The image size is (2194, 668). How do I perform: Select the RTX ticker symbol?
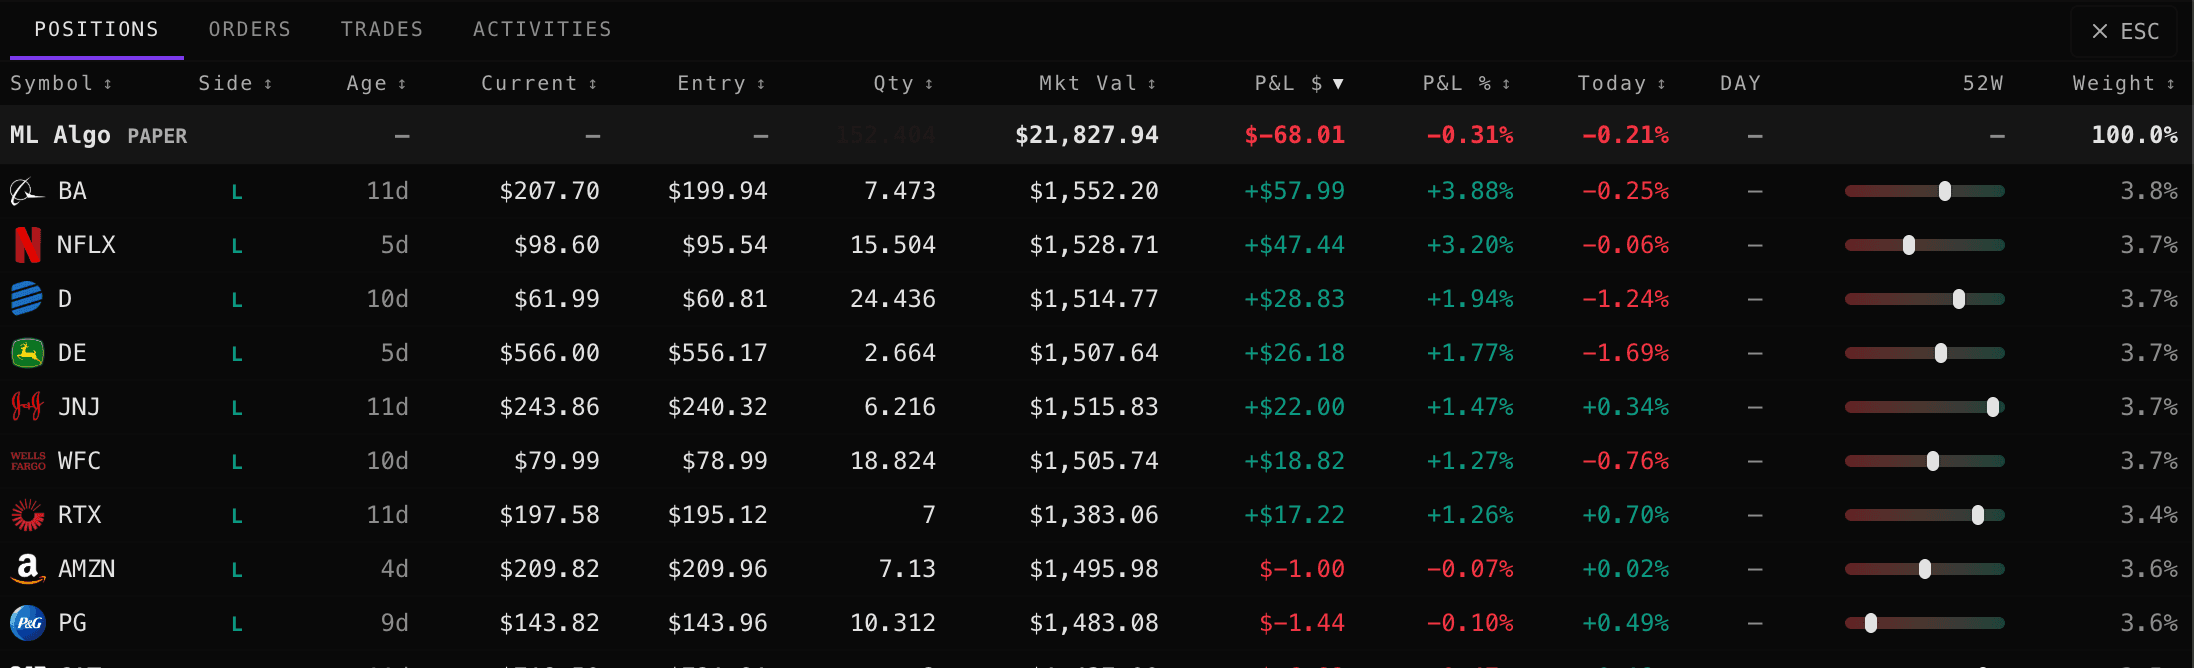point(80,515)
